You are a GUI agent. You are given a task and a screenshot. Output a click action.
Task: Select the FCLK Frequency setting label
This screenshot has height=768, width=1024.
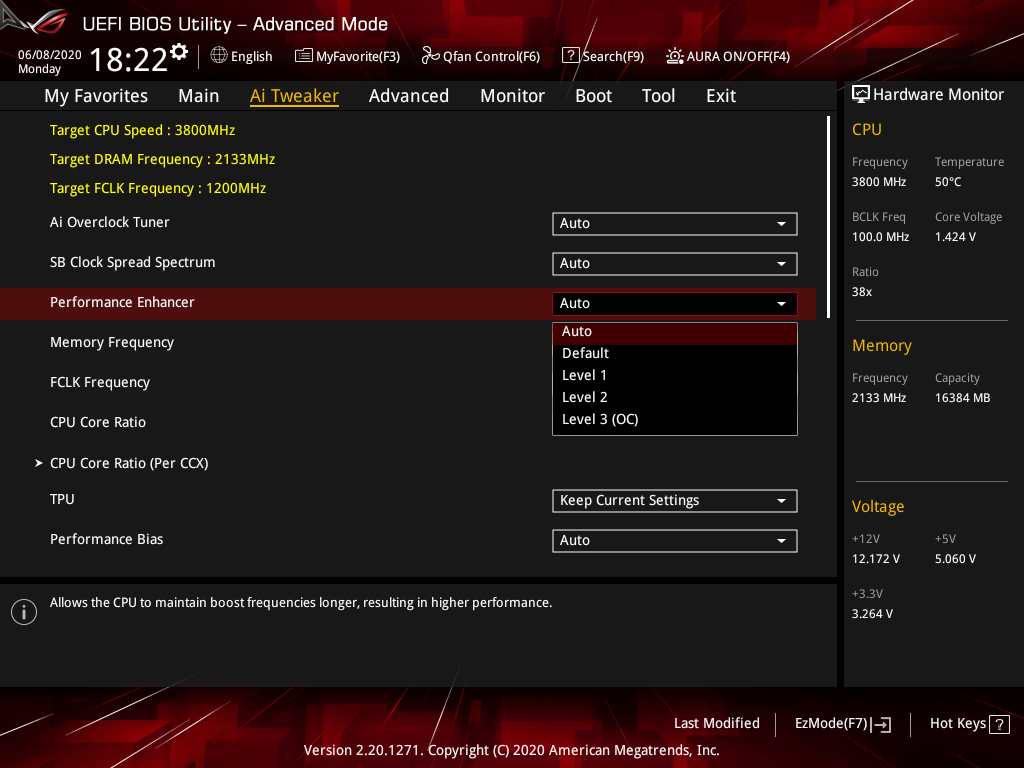click(100, 383)
